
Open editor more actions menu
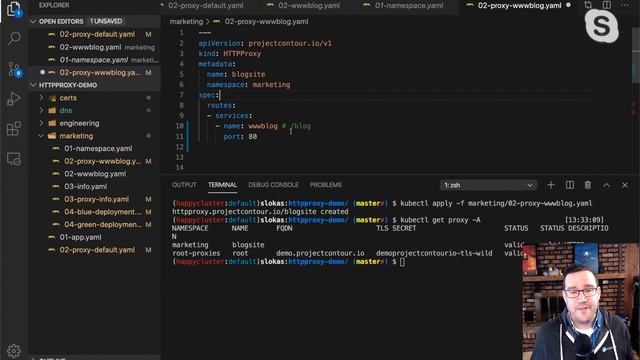pos(625,5)
